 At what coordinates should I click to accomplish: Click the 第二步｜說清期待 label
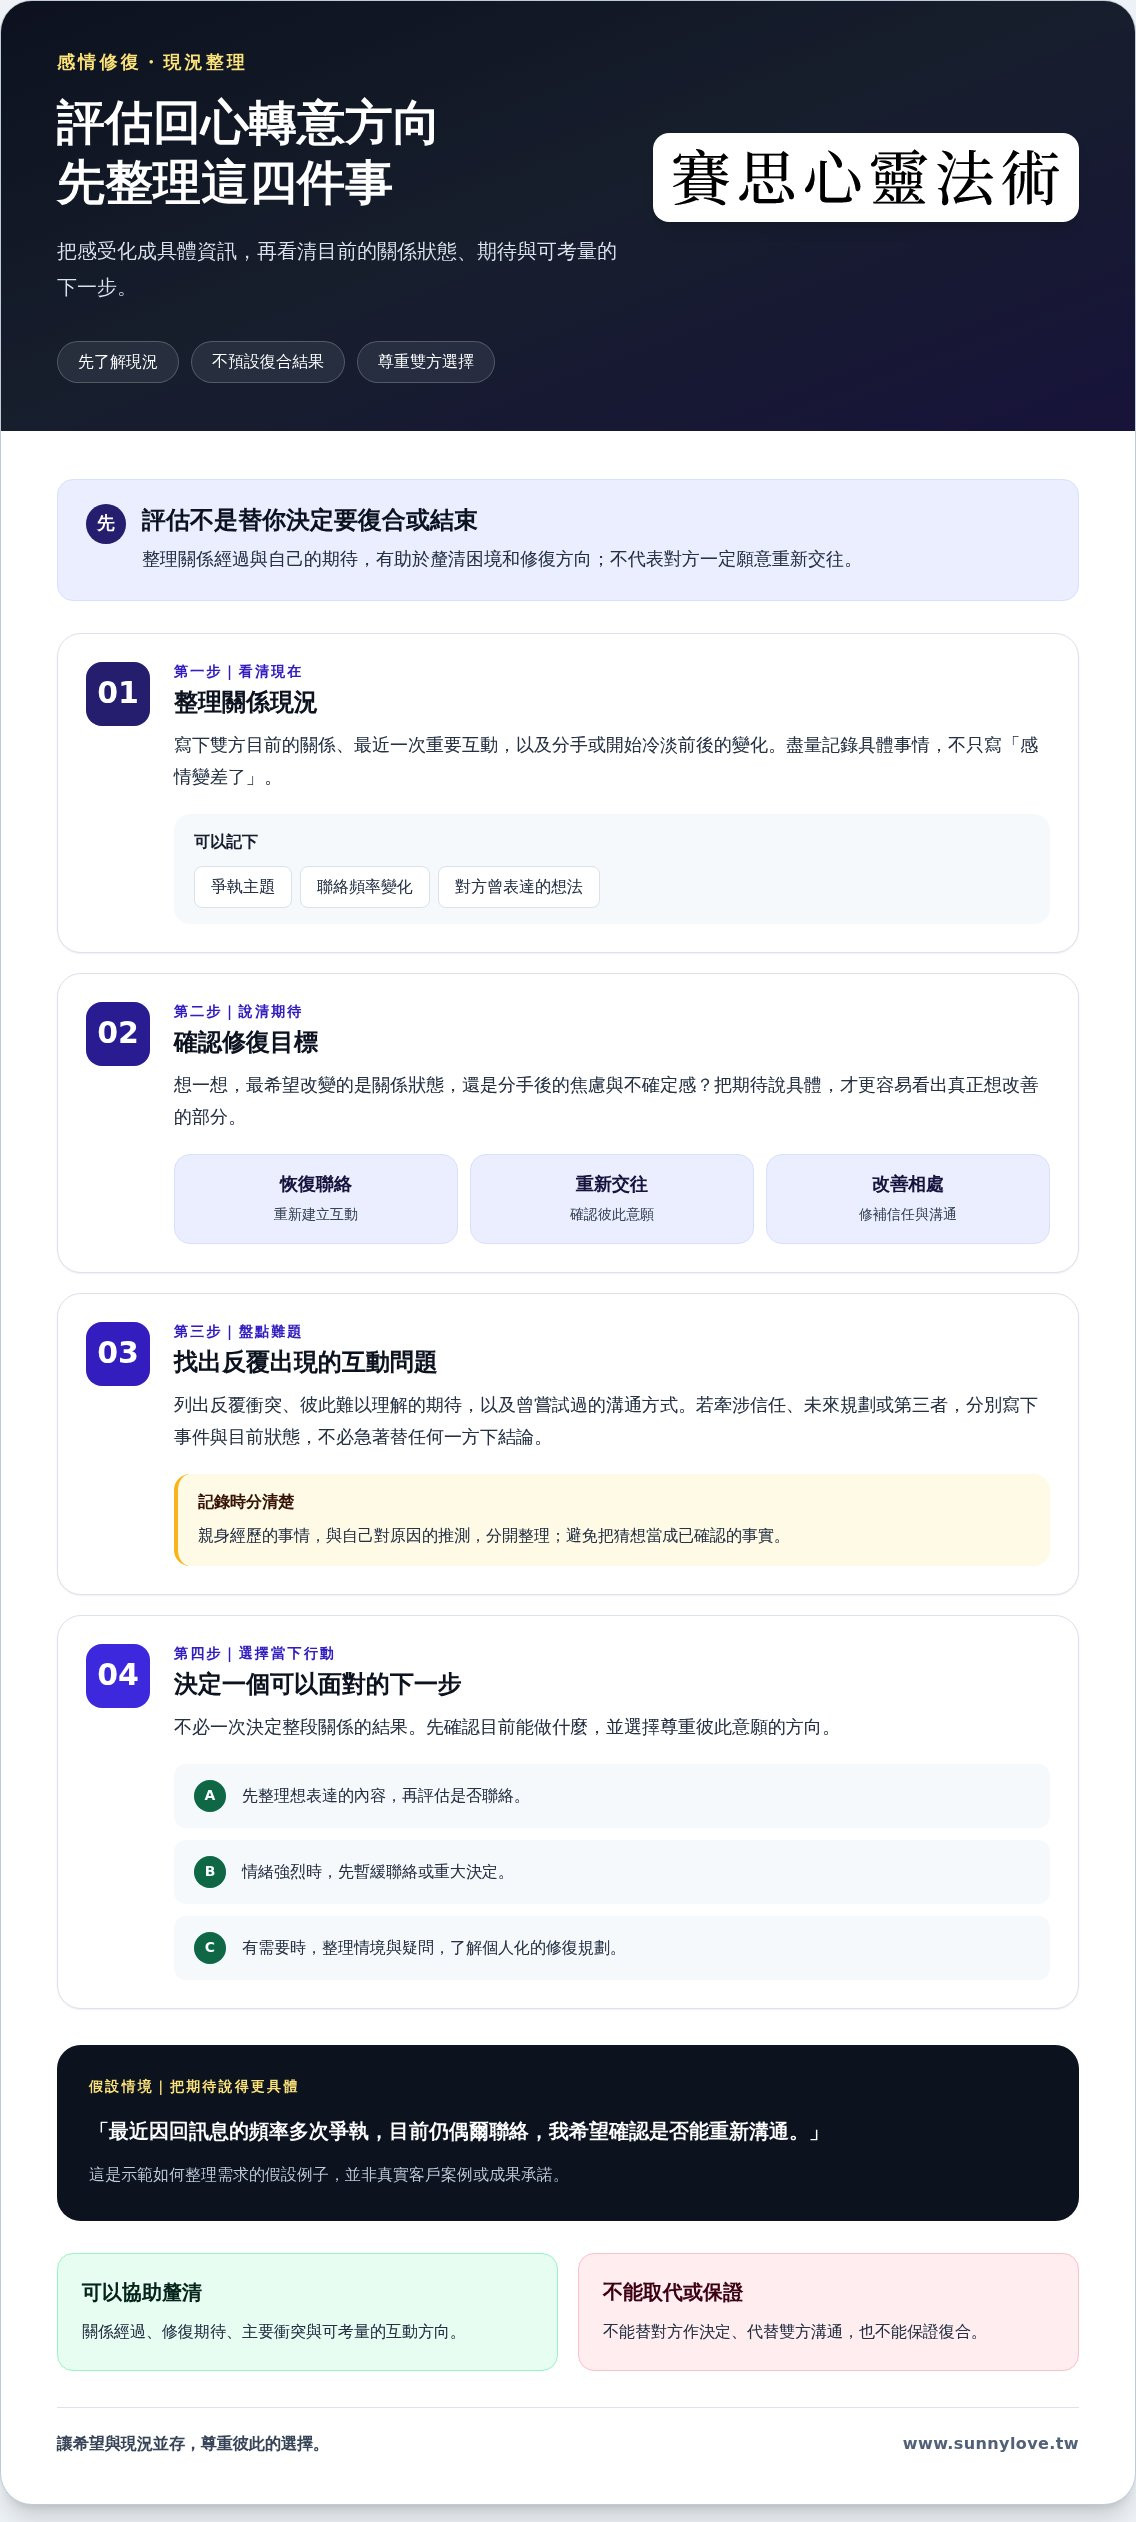click(237, 1012)
